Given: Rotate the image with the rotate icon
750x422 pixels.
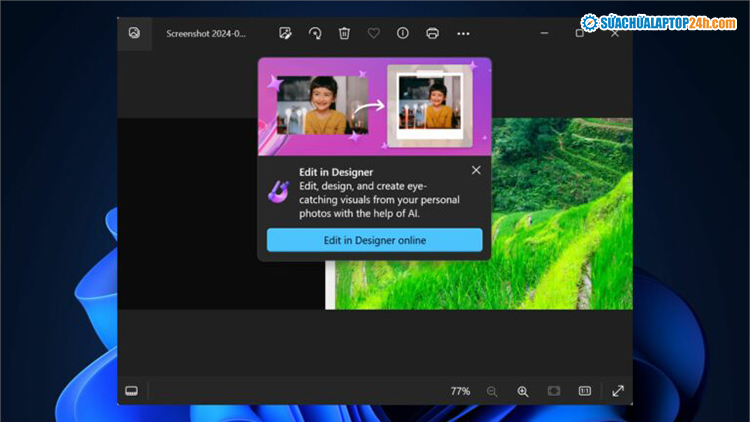Looking at the screenshot, I should click(x=315, y=33).
